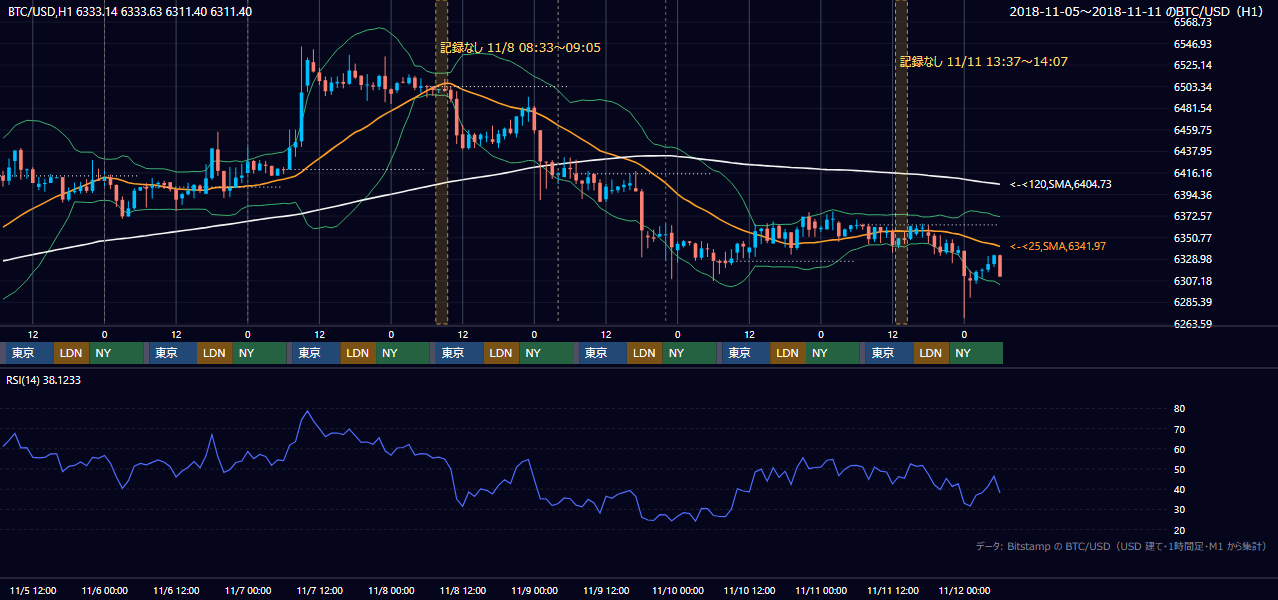Click price axis value 6568.73

tap(1193, 22)
